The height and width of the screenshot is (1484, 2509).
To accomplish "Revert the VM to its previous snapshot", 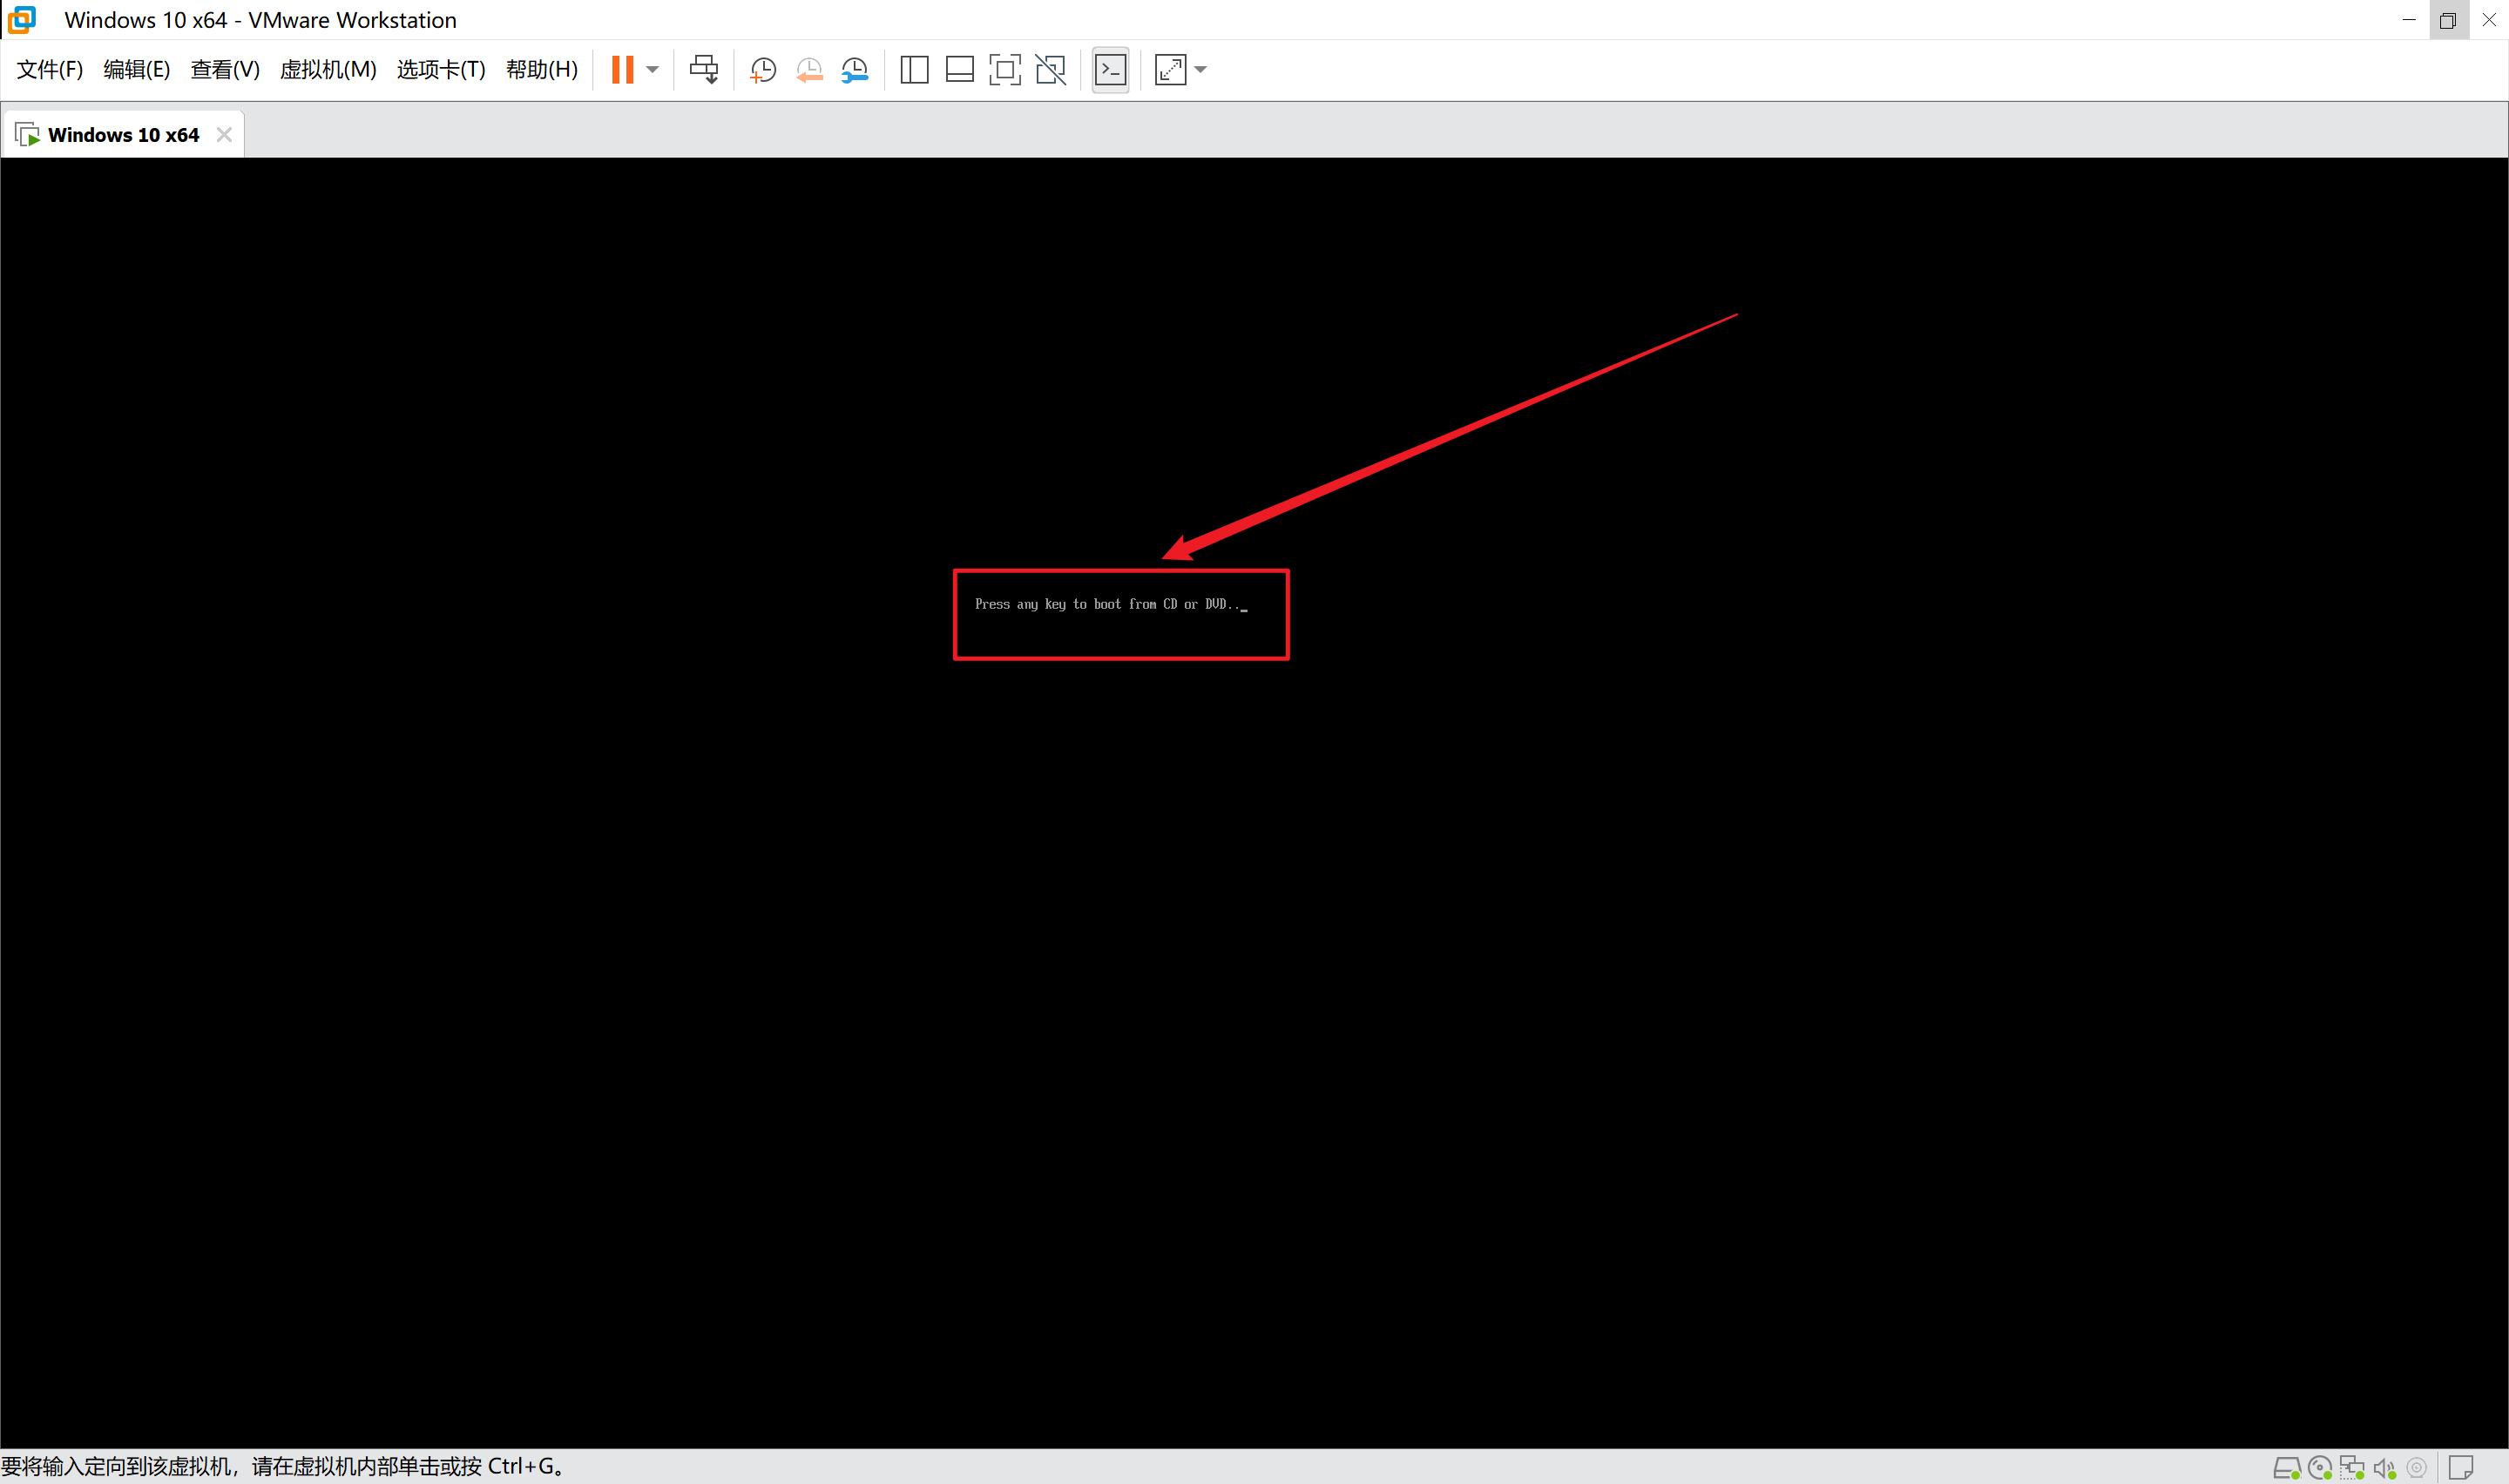I will point(809,69).
